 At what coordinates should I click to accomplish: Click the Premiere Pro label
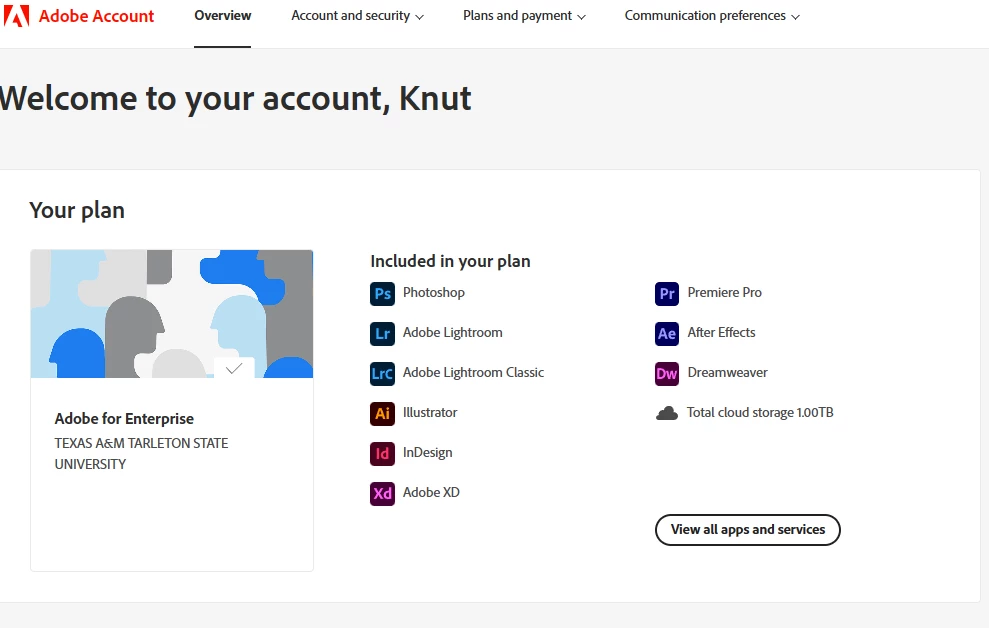725,293
